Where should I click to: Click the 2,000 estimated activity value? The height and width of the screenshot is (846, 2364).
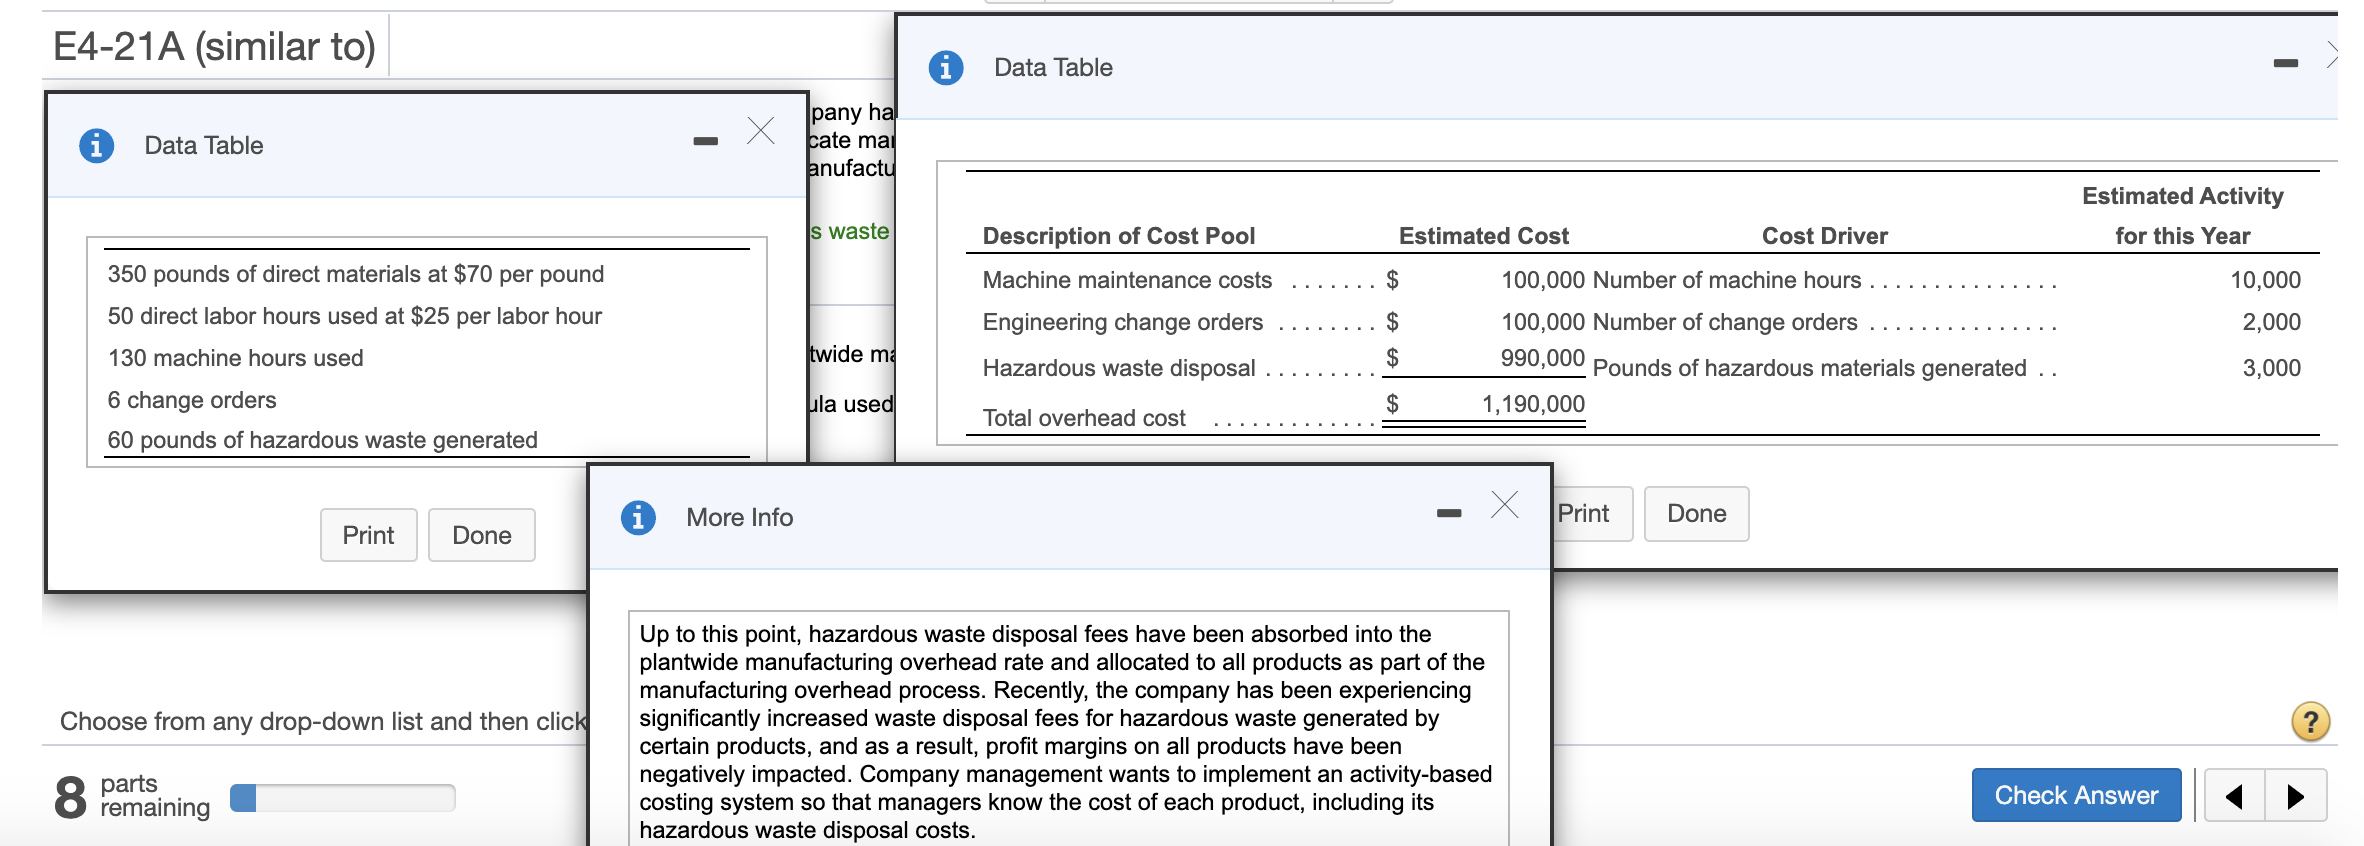coord(2271,322)
